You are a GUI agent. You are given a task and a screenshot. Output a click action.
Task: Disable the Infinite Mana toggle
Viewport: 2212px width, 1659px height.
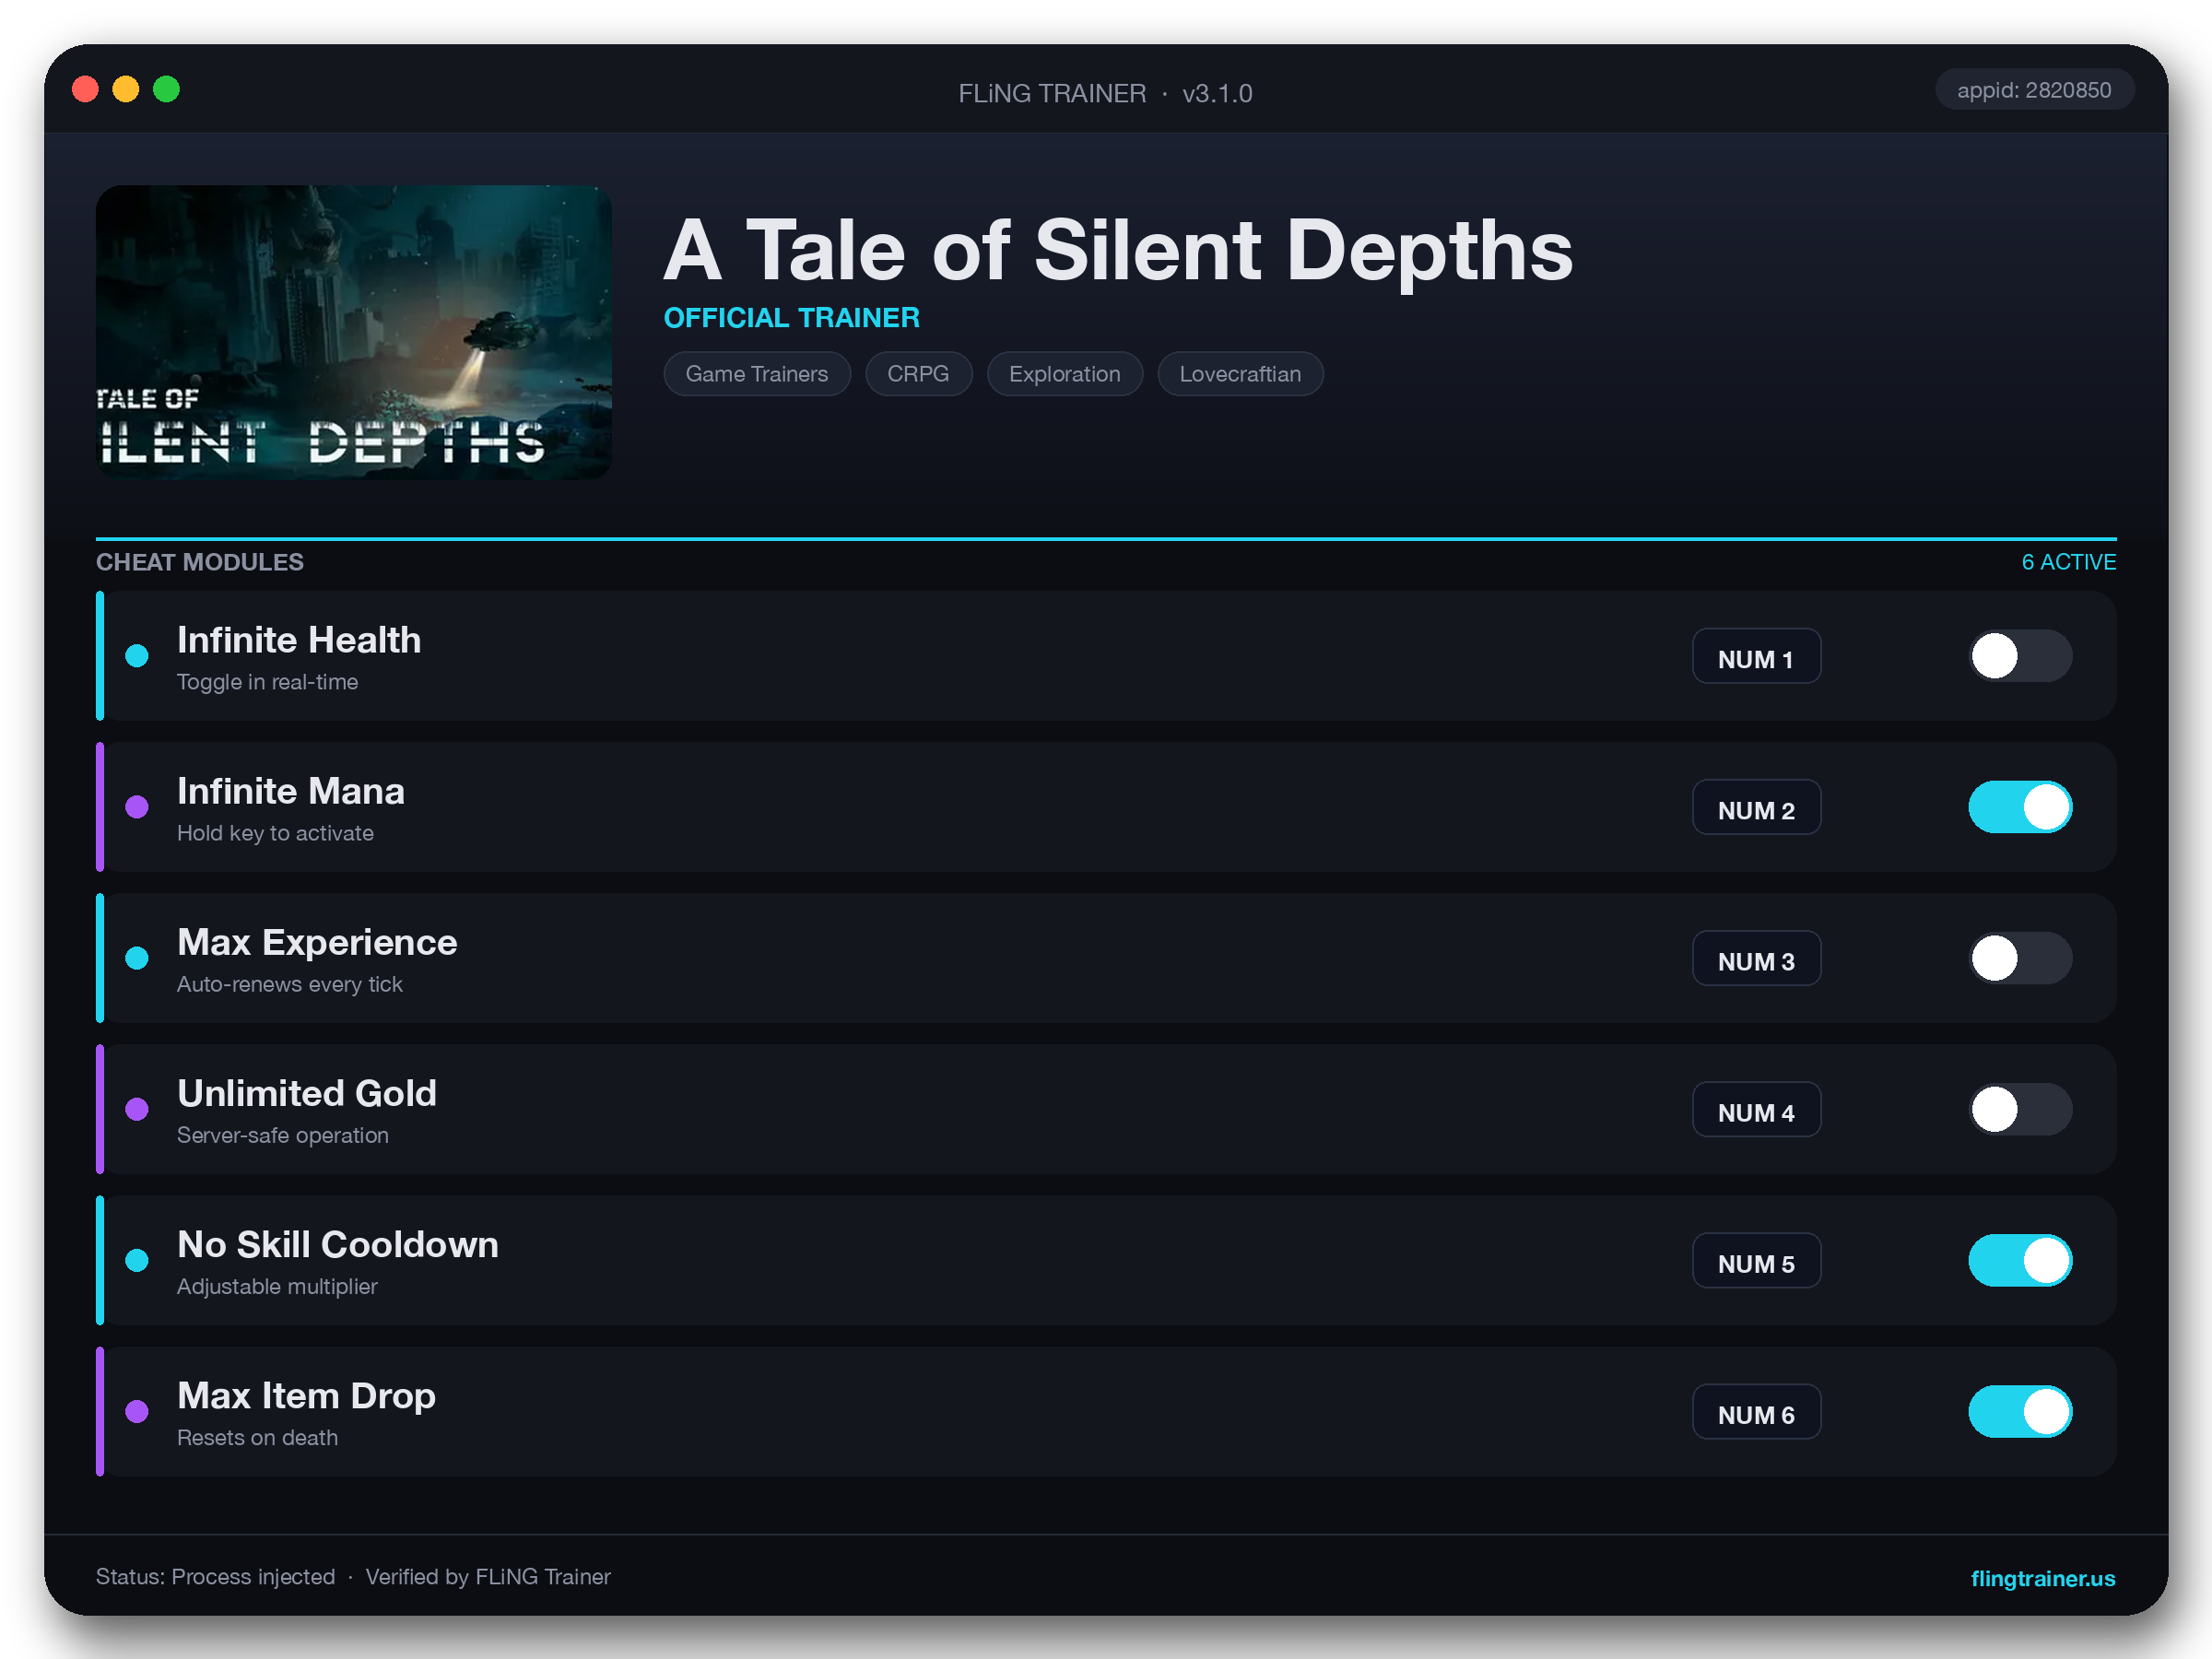tap(2020, 807)
